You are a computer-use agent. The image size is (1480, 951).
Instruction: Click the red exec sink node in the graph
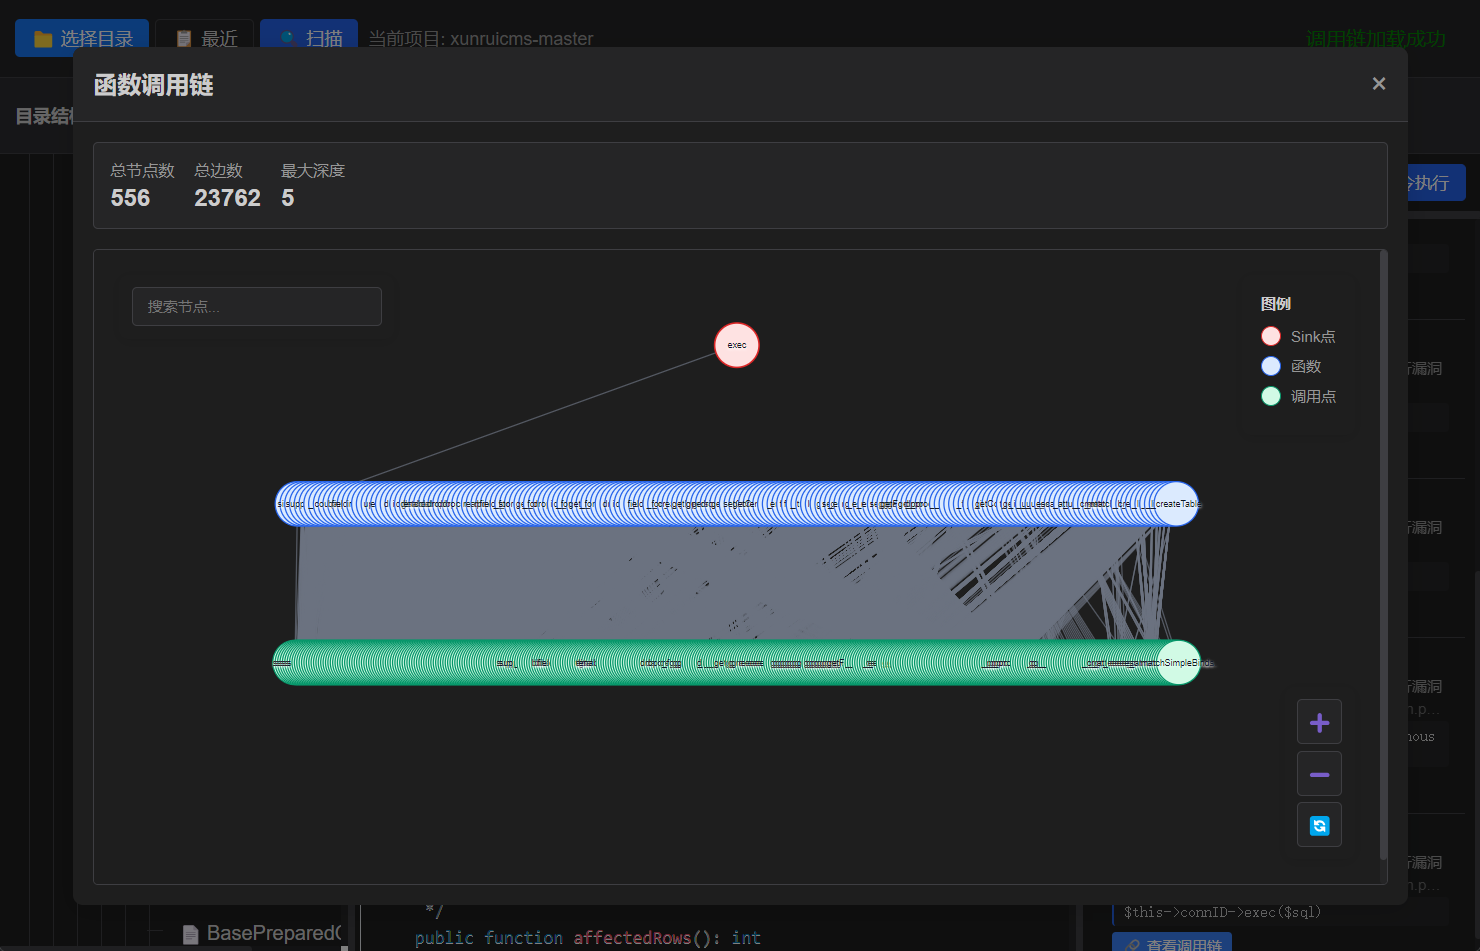coord(737,345)
